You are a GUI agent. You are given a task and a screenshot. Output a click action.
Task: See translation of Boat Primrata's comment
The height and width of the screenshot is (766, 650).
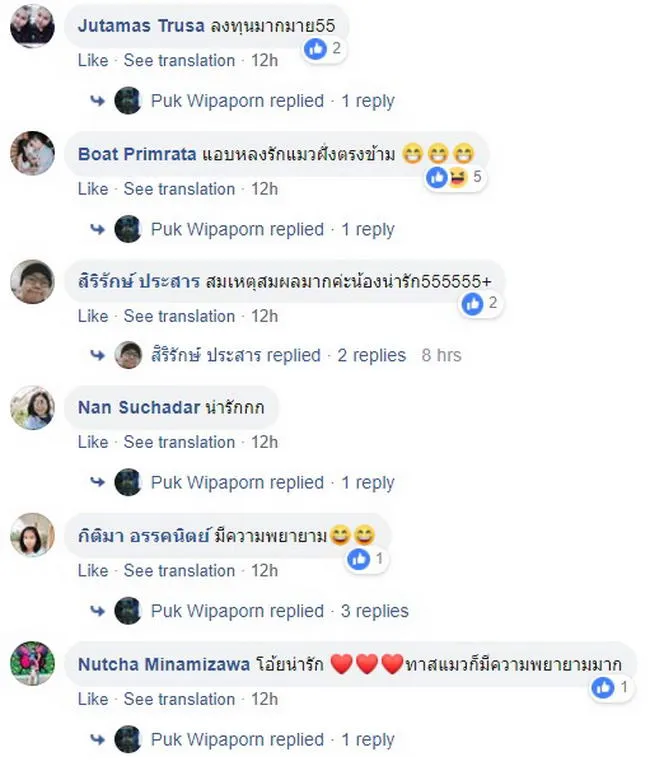click(x=179, y=189)
